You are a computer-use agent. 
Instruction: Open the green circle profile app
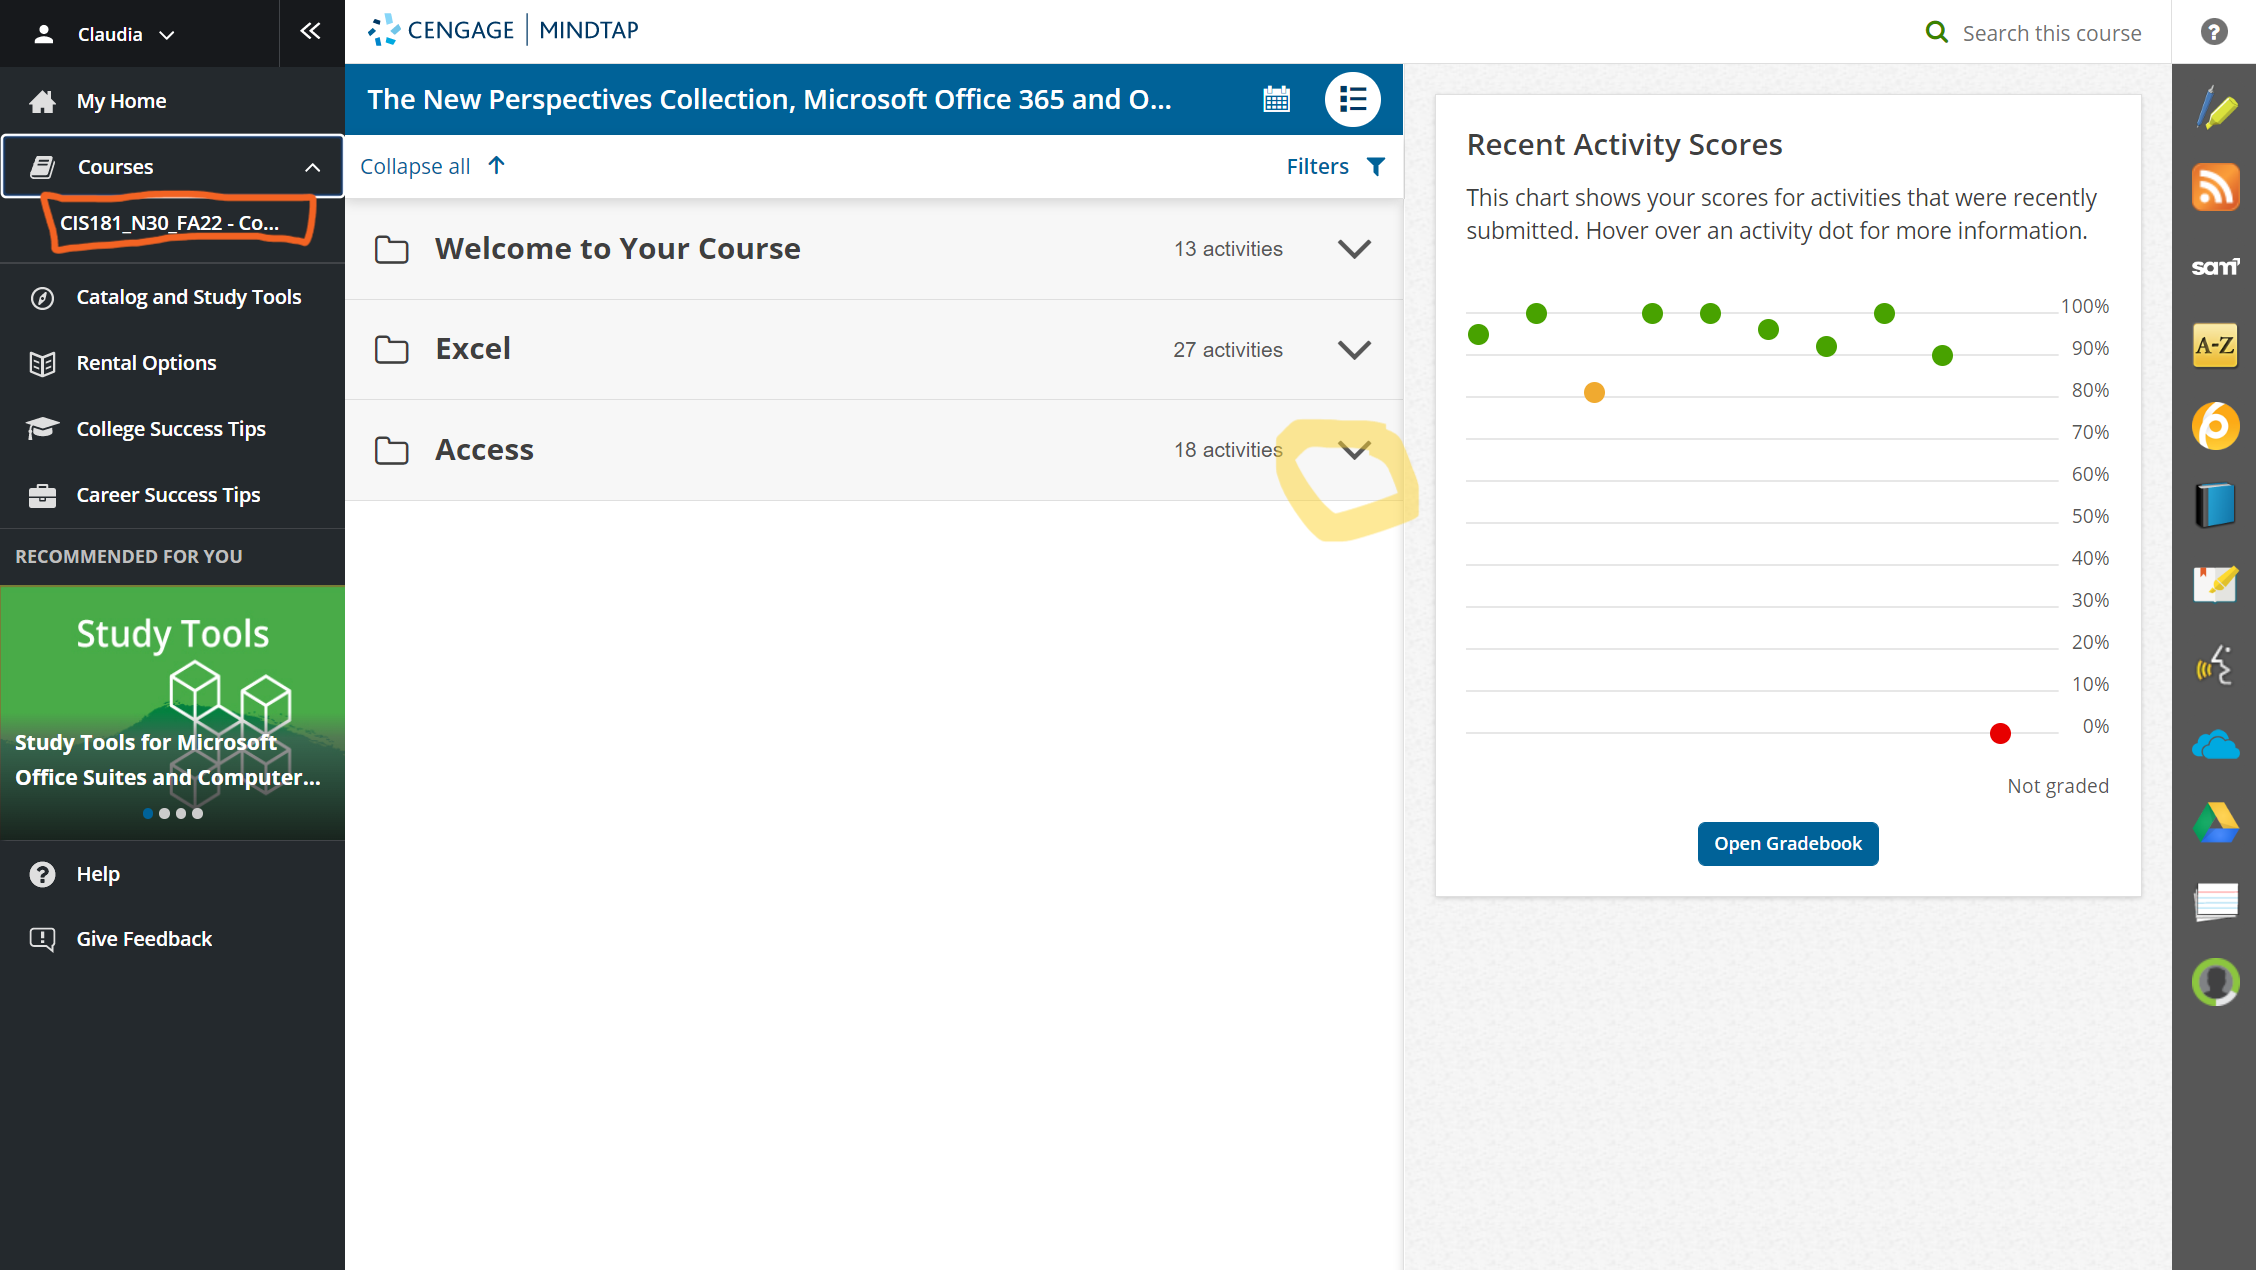tap(2215, 982)
